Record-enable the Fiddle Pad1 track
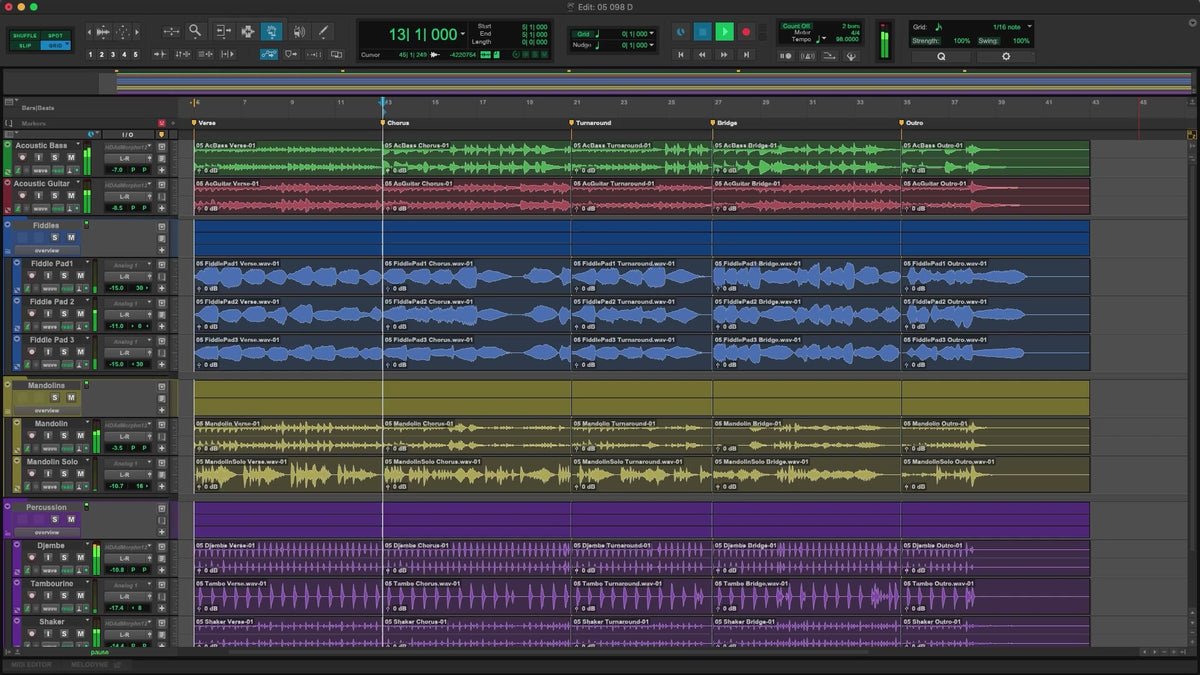Image resolution: width=1200 pixels, height=675 pixels. point(31,275)
